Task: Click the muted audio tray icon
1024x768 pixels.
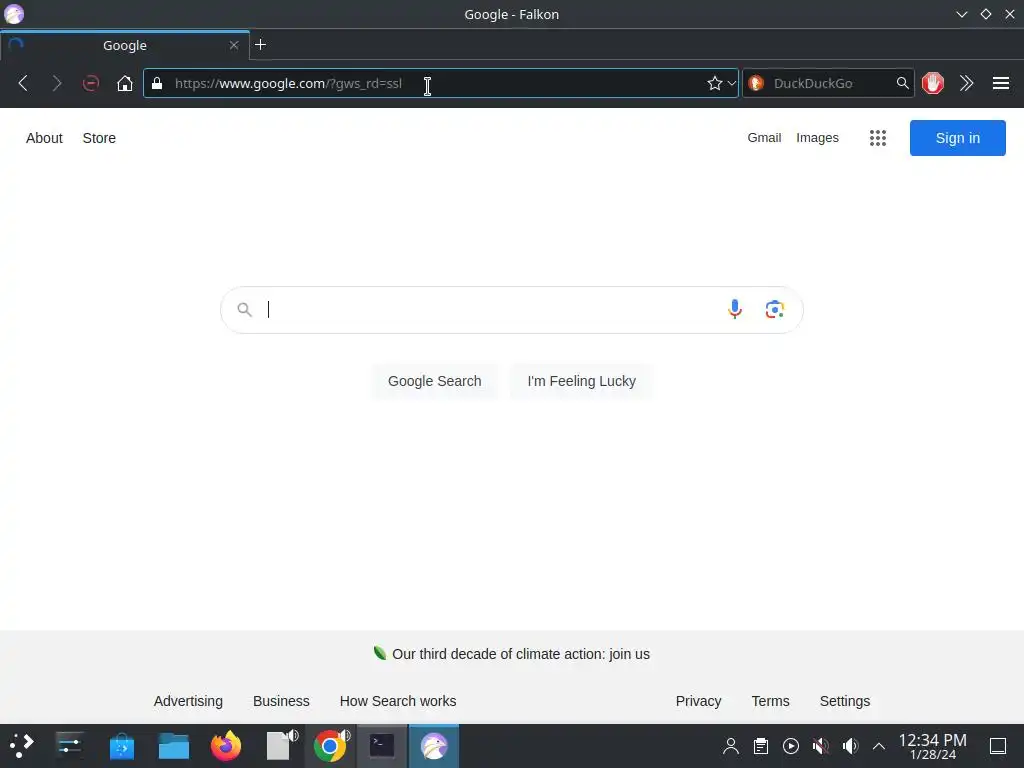Action: tap(820, 746)
